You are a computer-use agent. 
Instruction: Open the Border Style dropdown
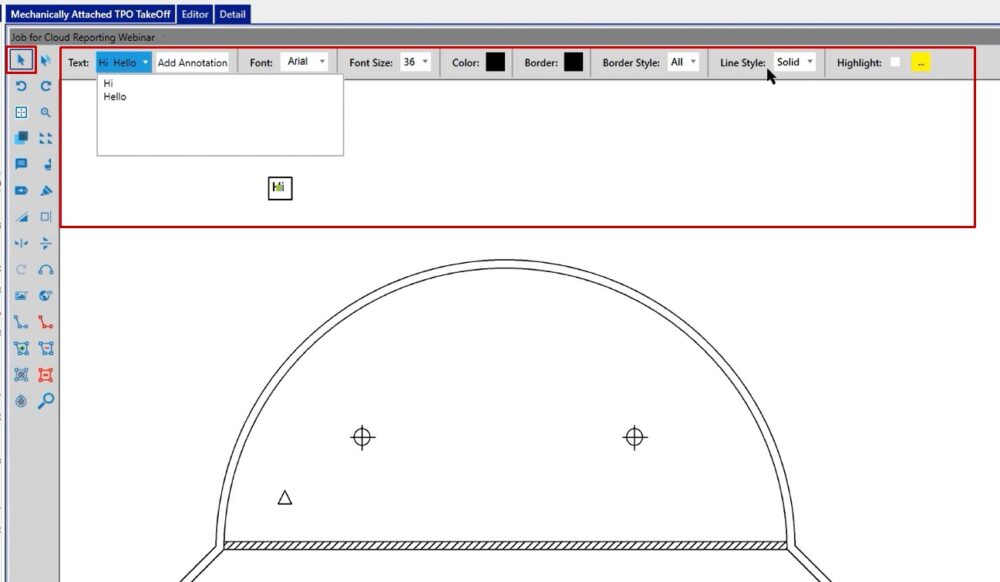(684, 62)
